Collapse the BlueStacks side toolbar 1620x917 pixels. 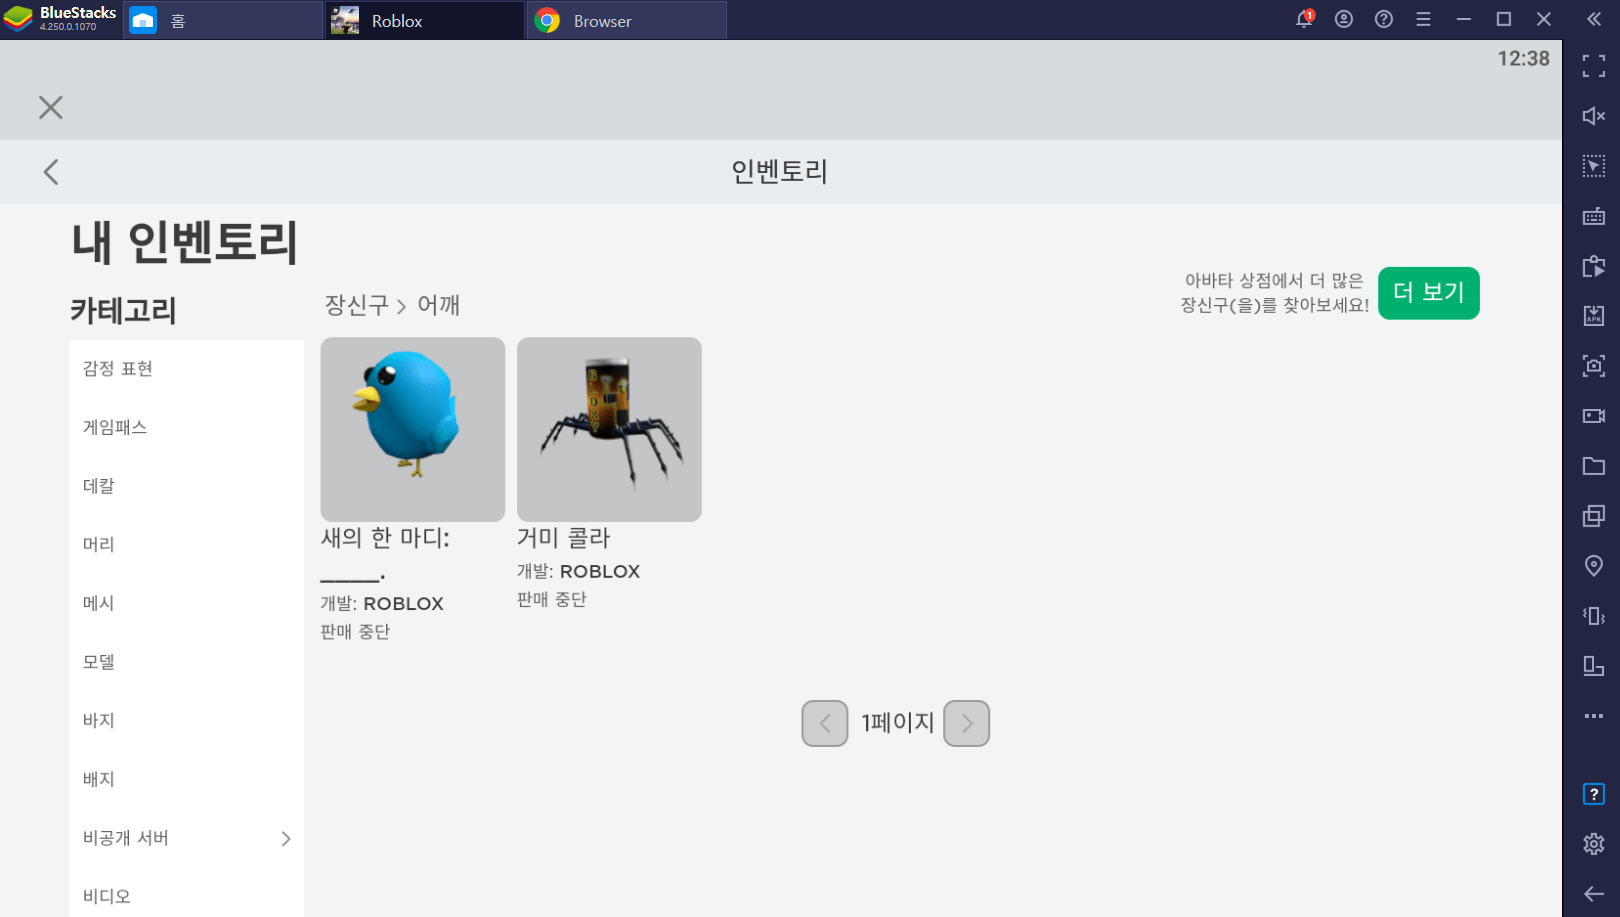(x=1594, y=19)
